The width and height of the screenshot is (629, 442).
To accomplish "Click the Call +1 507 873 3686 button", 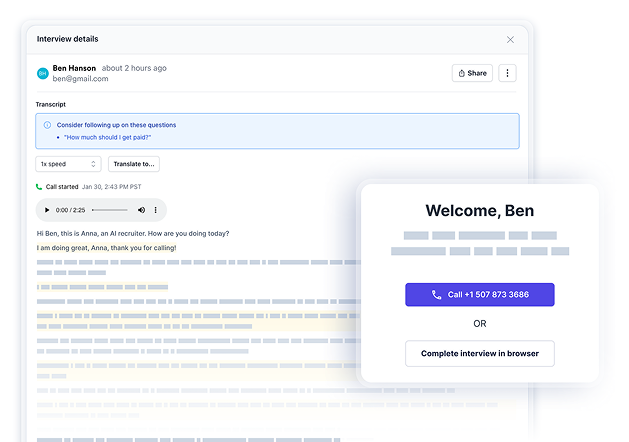I will (x=480, y=295).
